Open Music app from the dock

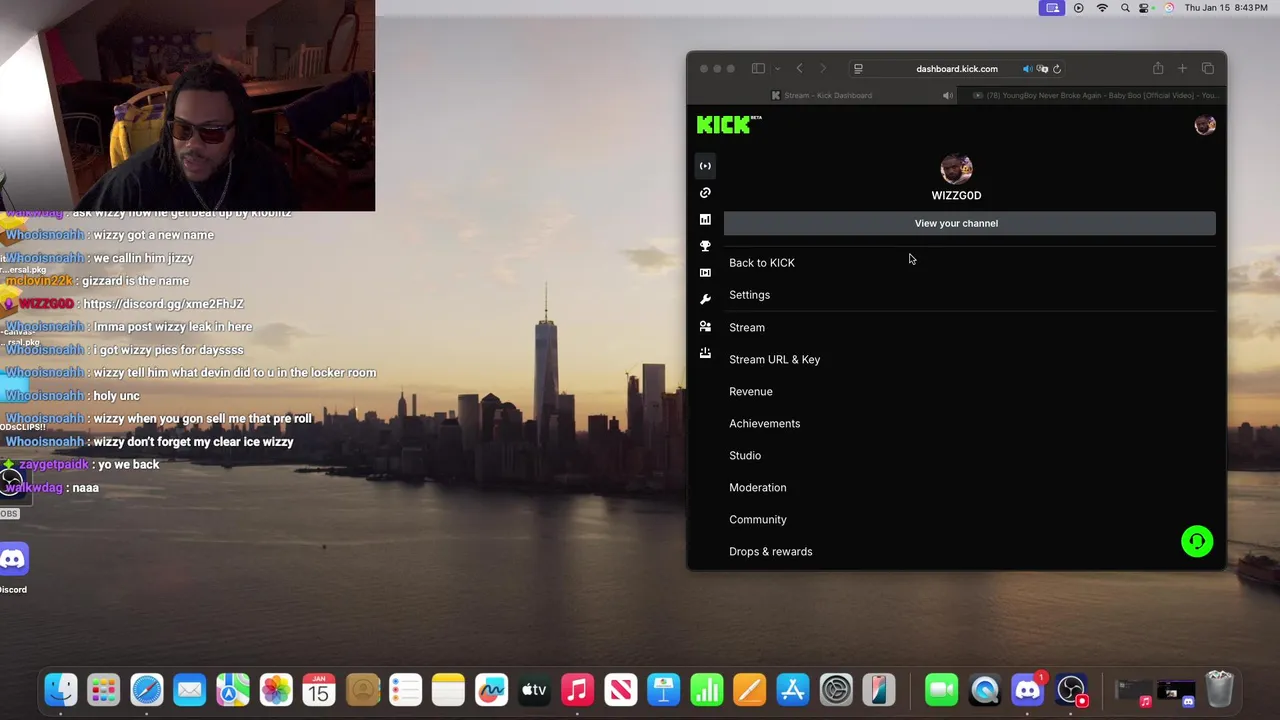tap(577, 690)
